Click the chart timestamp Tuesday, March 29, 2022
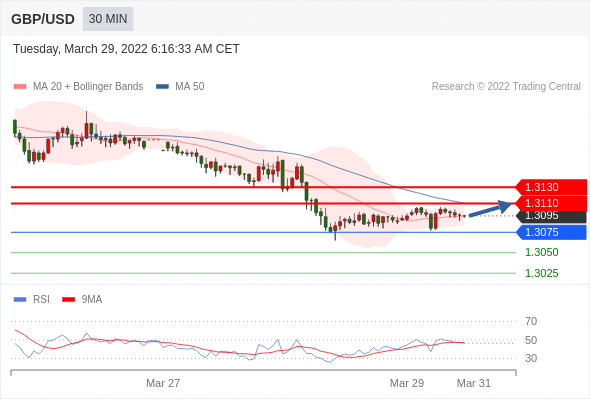 click(x=126, y=49)
